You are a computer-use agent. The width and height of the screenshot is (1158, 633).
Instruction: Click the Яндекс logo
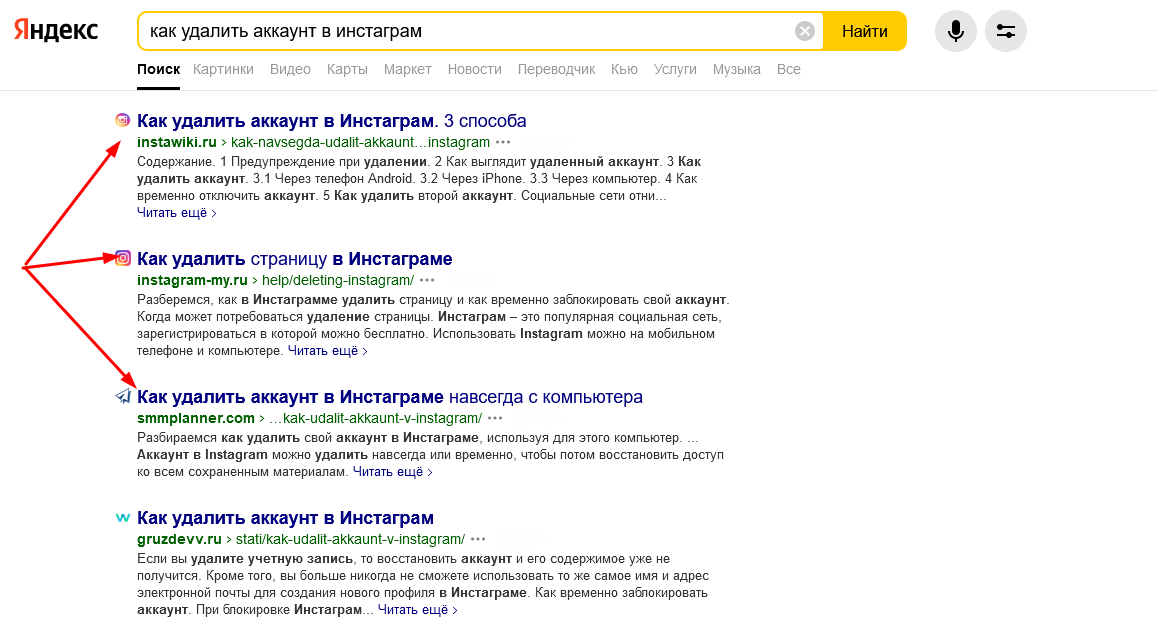tap(56, 30)
